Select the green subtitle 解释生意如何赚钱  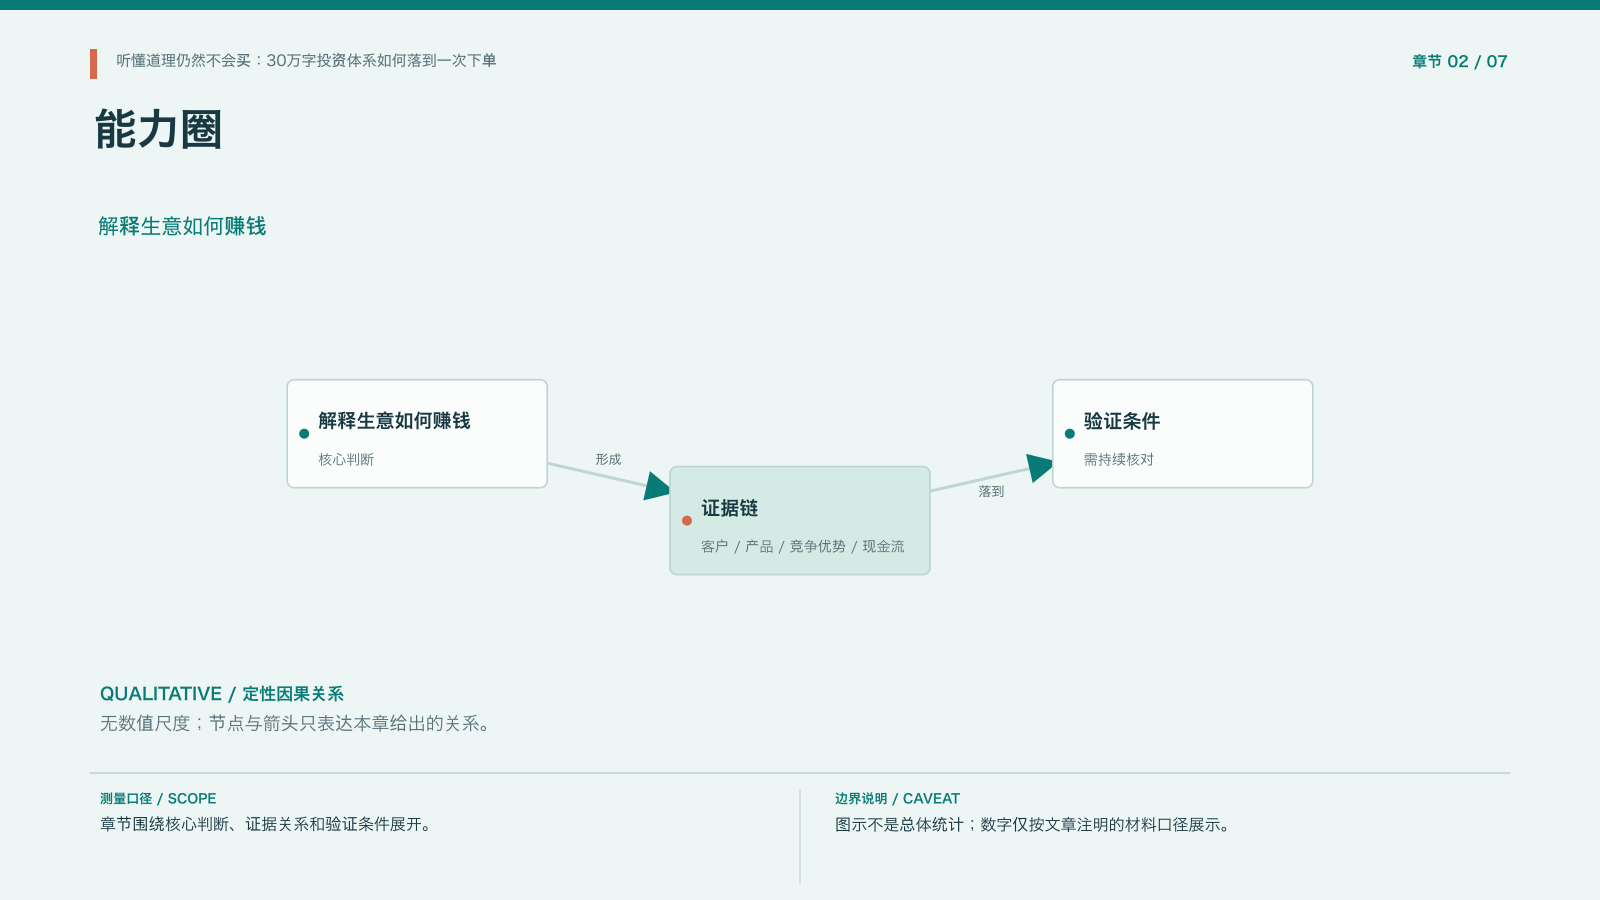tap(182, 226)
